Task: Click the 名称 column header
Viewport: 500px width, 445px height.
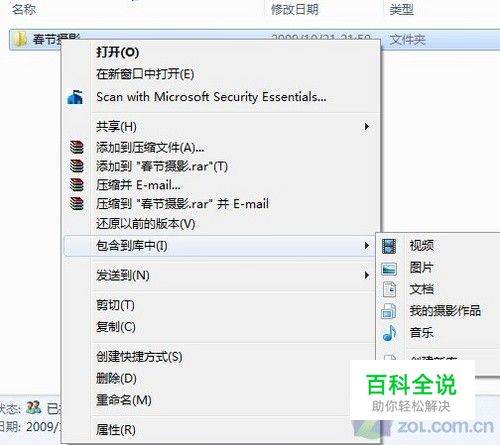Action: pos(24,10)
